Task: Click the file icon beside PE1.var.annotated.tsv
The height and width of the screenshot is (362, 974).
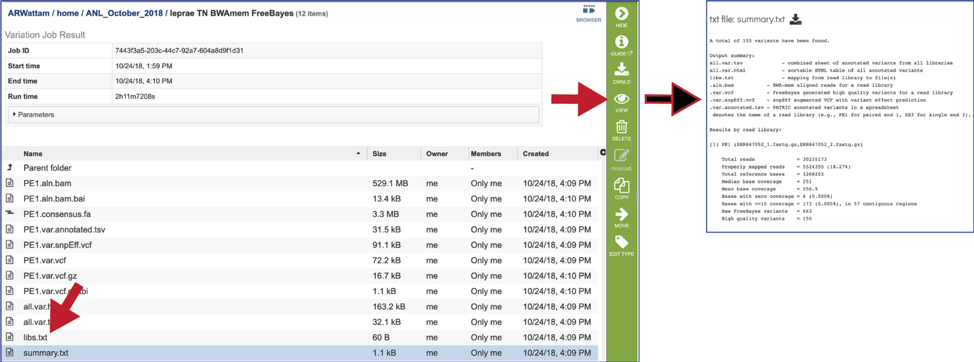Action: coord(9,229)
